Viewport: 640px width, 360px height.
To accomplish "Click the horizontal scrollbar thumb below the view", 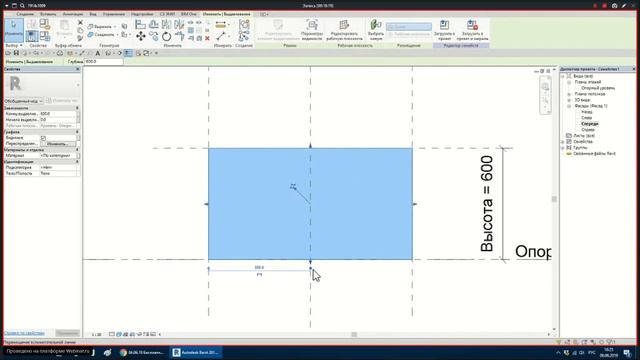I will (x=354, y=334).
